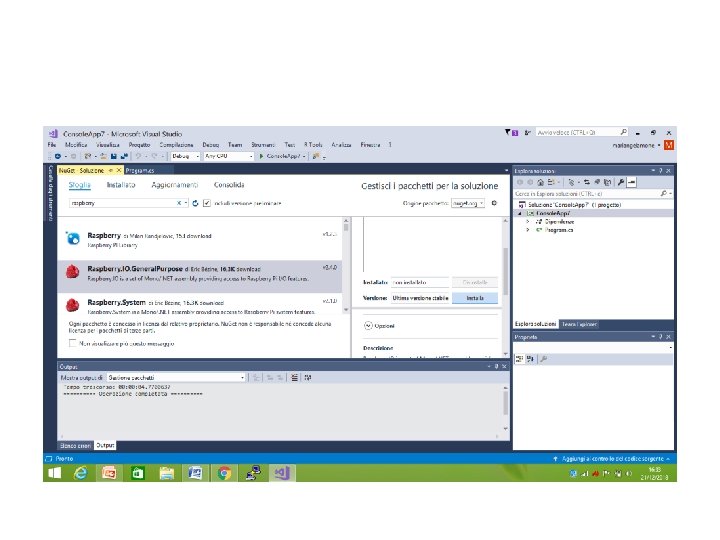Clear the NuGet search text with the X

pos(179,203)
